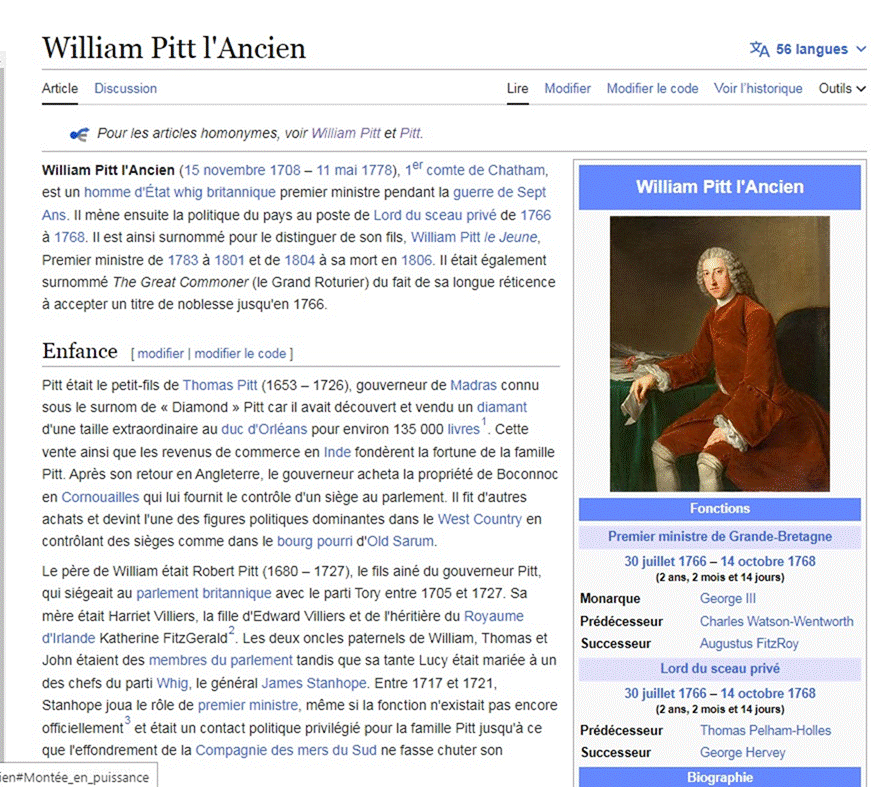874x787 pixels.
Task: Click the homonymy disambiguation icon
Action: tap(79, 134)
